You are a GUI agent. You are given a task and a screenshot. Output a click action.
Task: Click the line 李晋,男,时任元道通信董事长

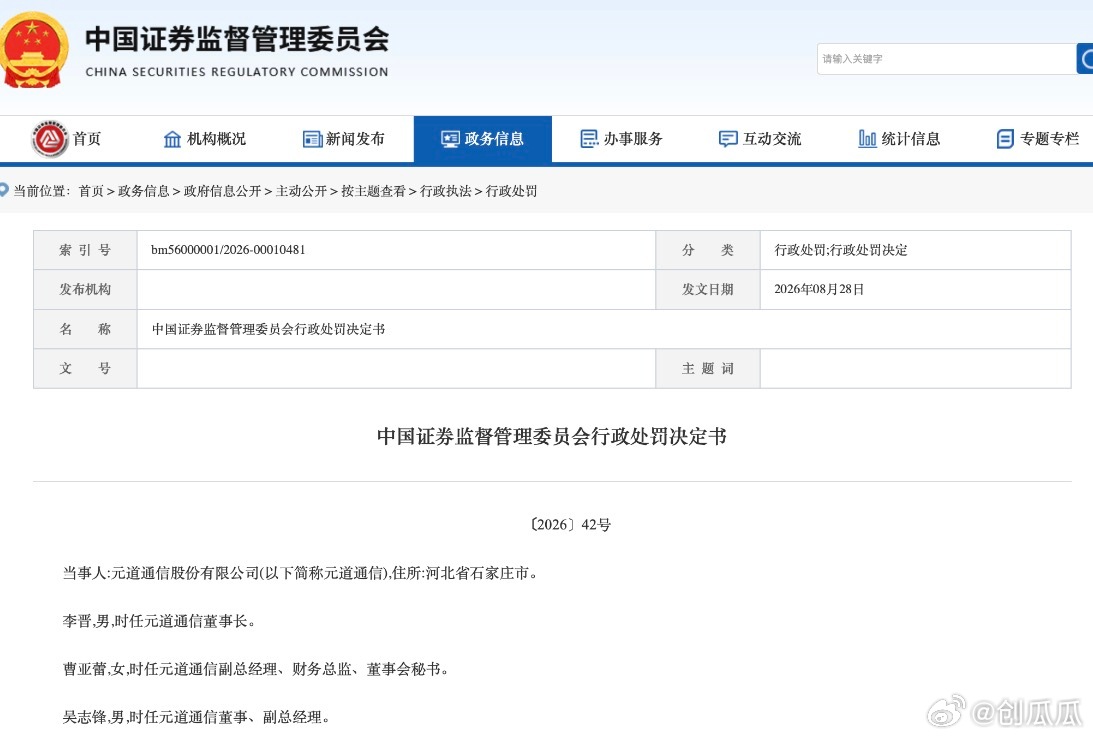159,621
